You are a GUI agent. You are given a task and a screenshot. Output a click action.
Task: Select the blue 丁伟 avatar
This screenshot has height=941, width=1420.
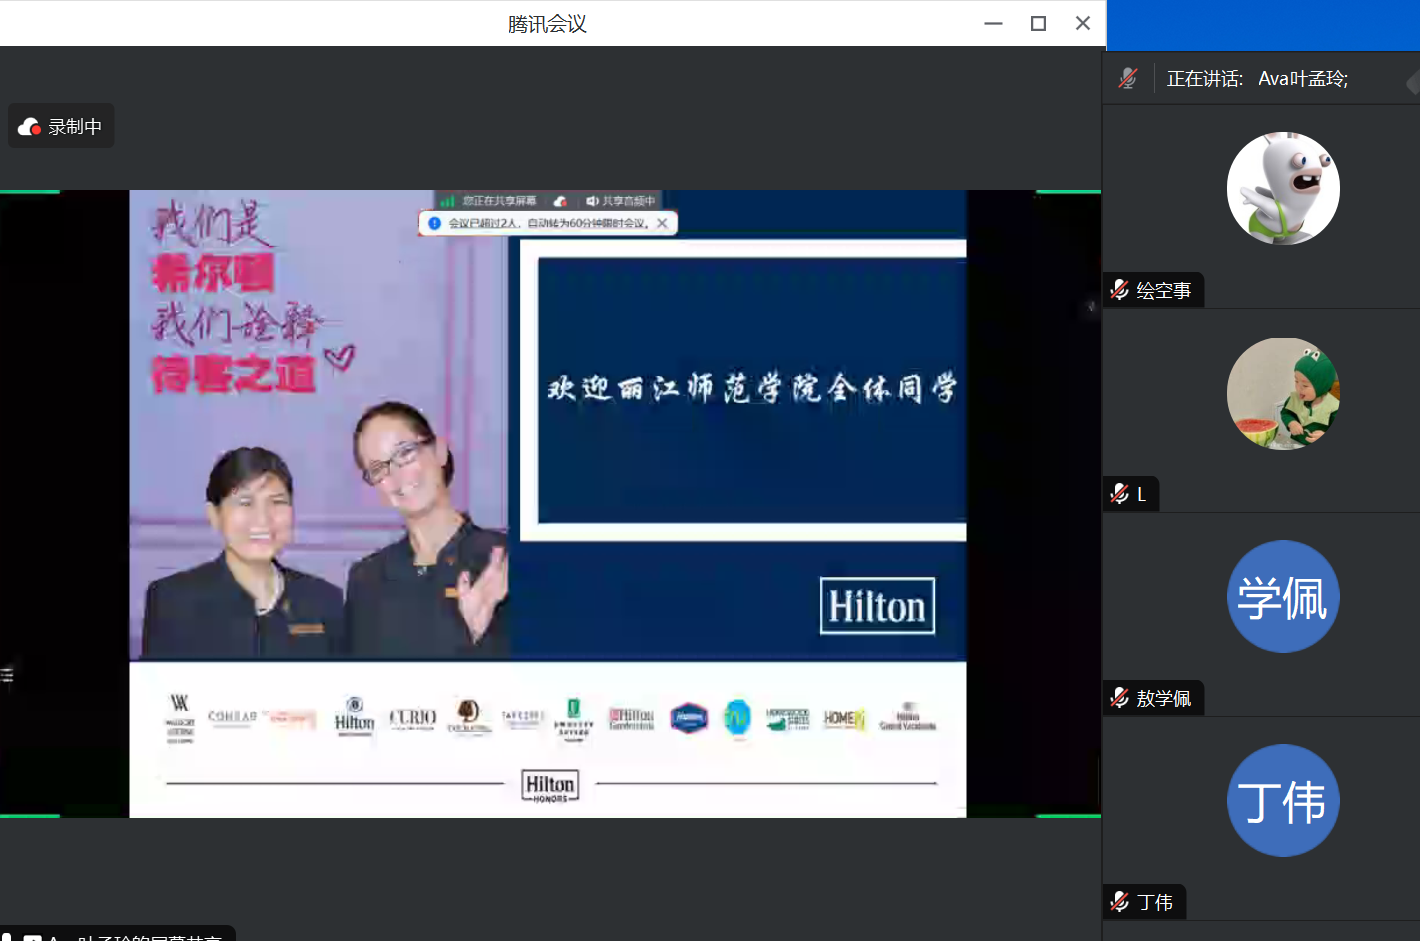(x=1283, y=801)
